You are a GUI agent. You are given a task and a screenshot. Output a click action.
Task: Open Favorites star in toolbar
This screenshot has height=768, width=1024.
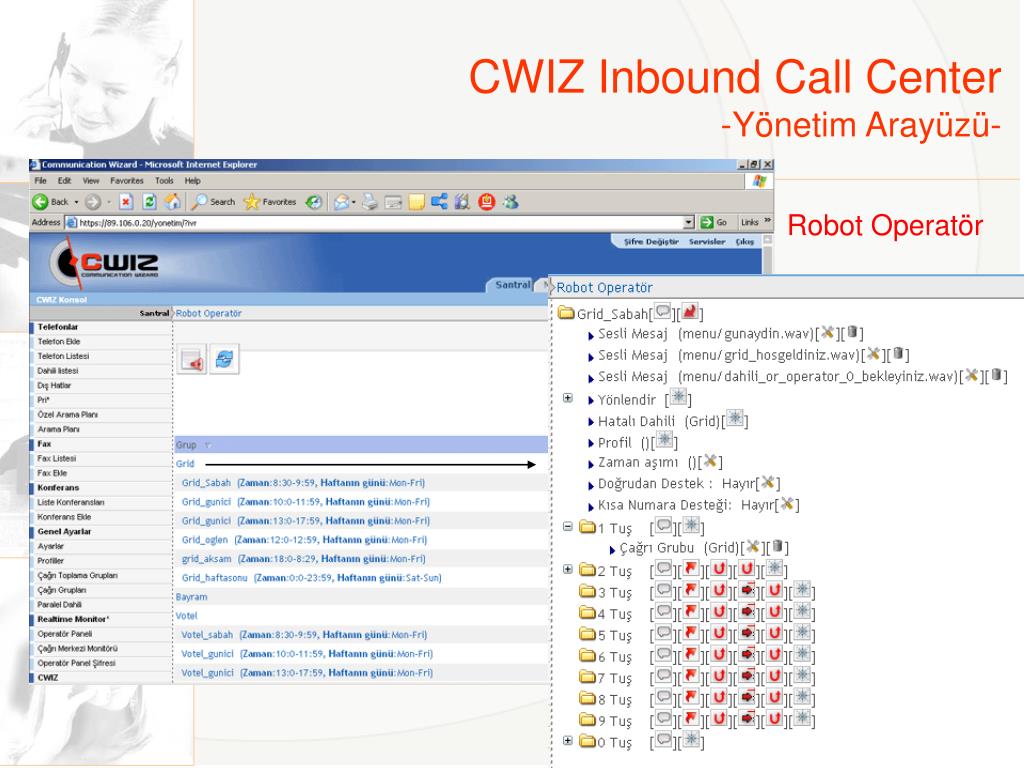click(270, 202)
